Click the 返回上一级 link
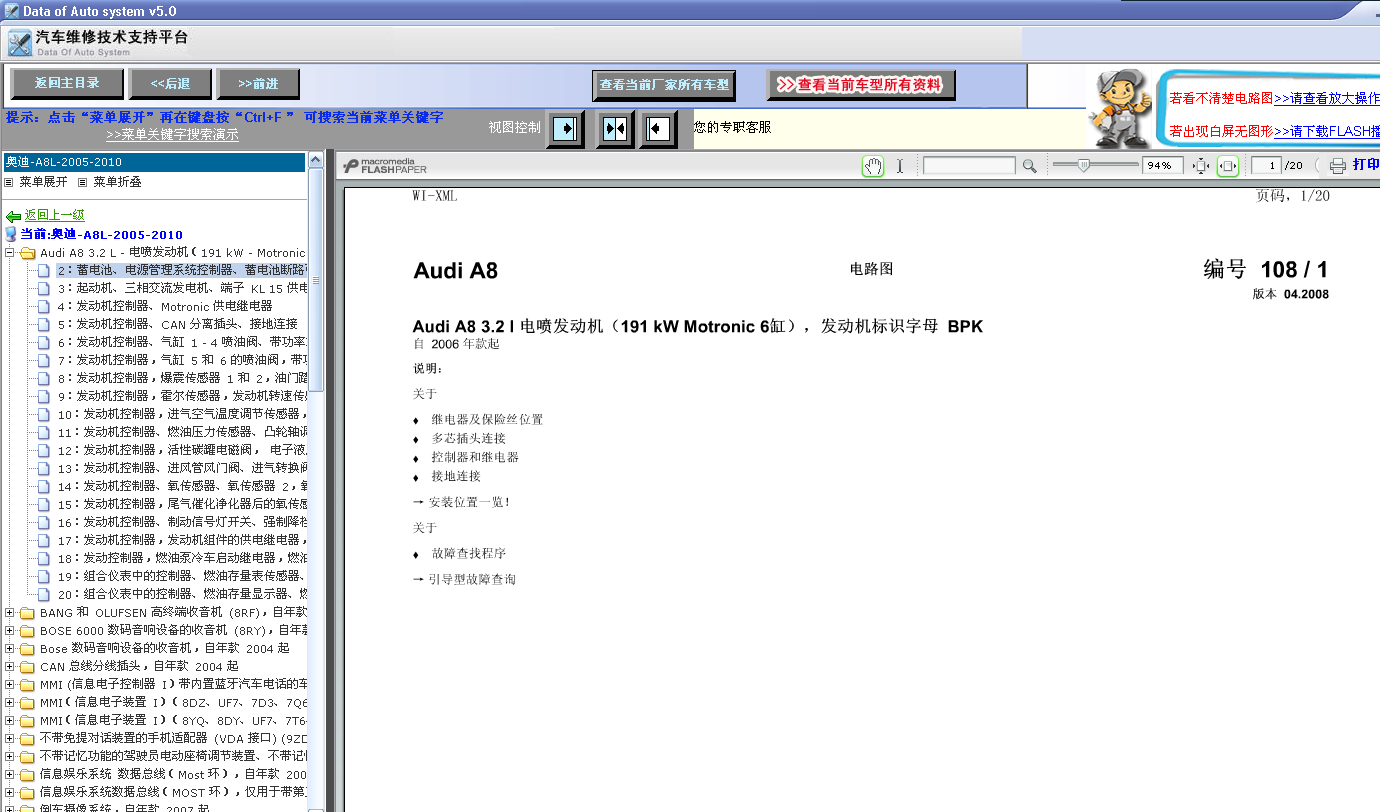Viewport: 1380px width, 812px height. (55, 215)
